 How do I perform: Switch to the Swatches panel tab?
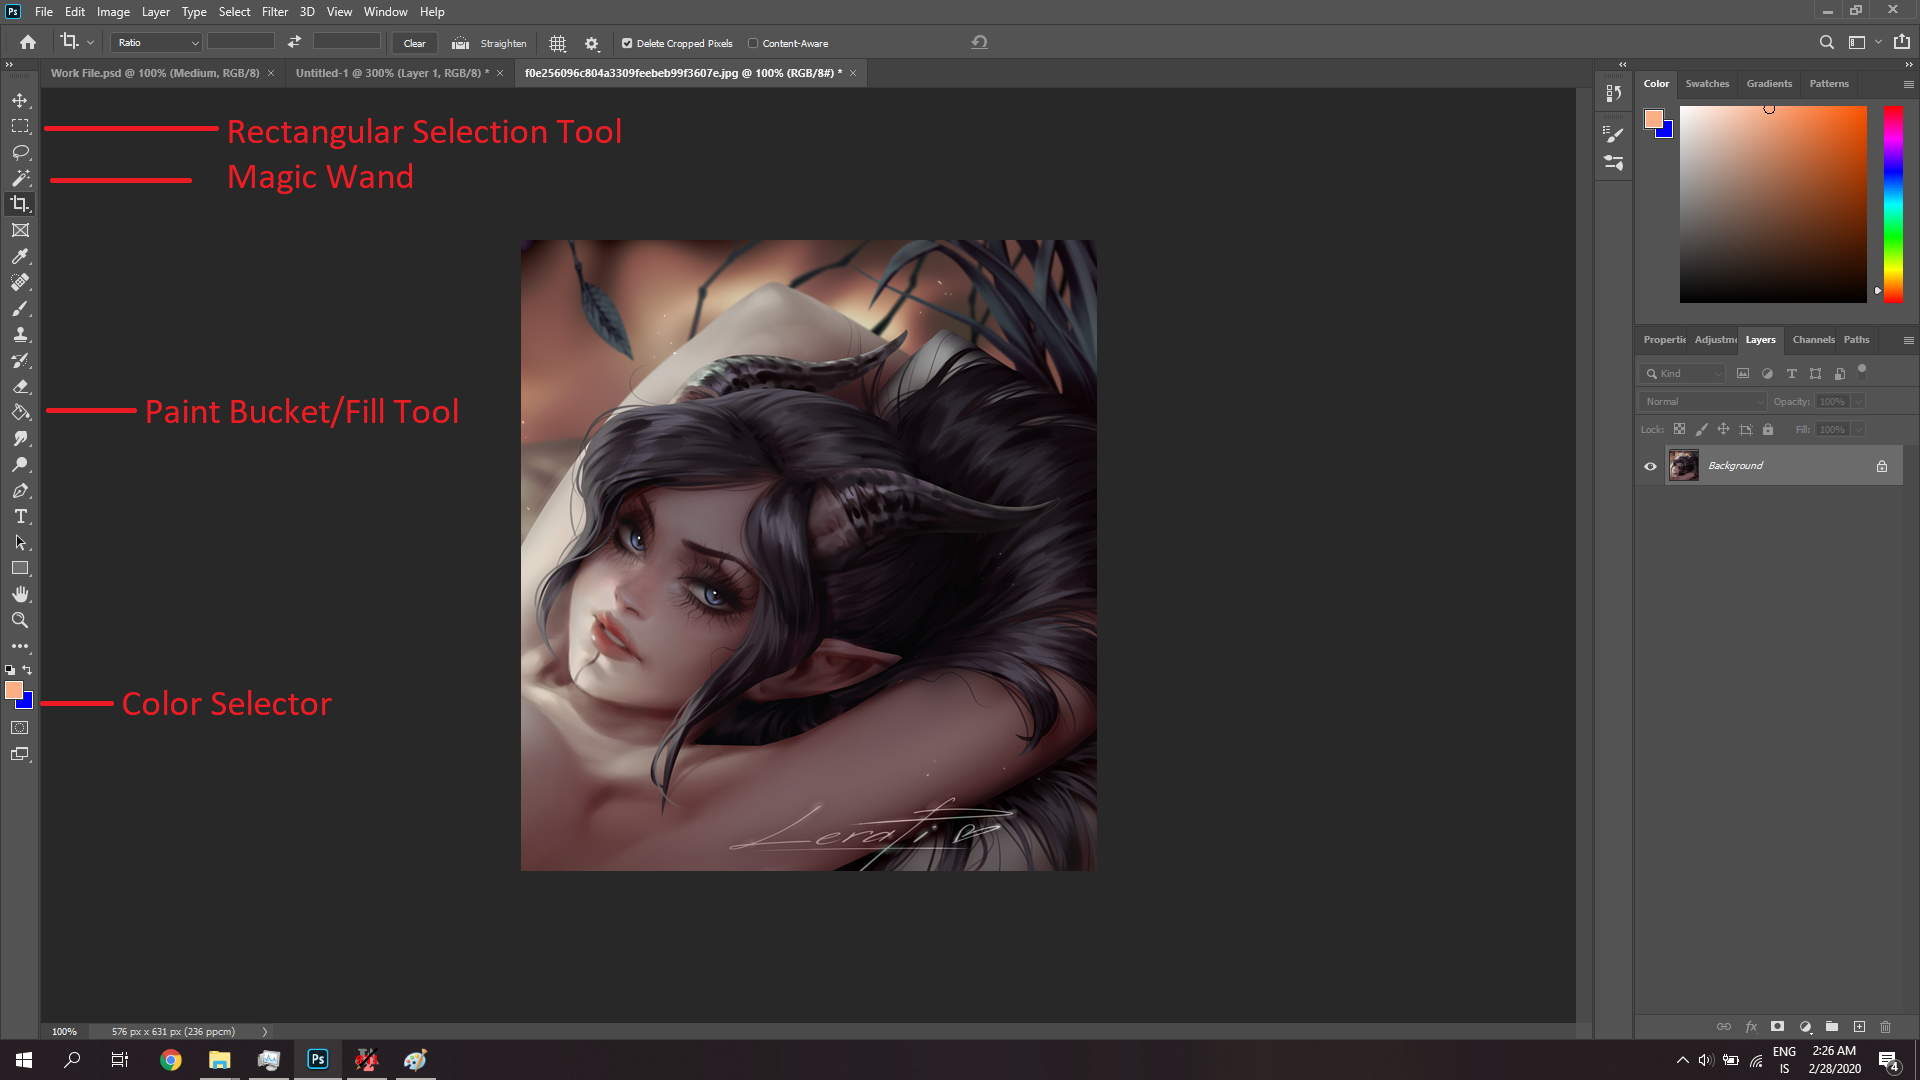1707,84
